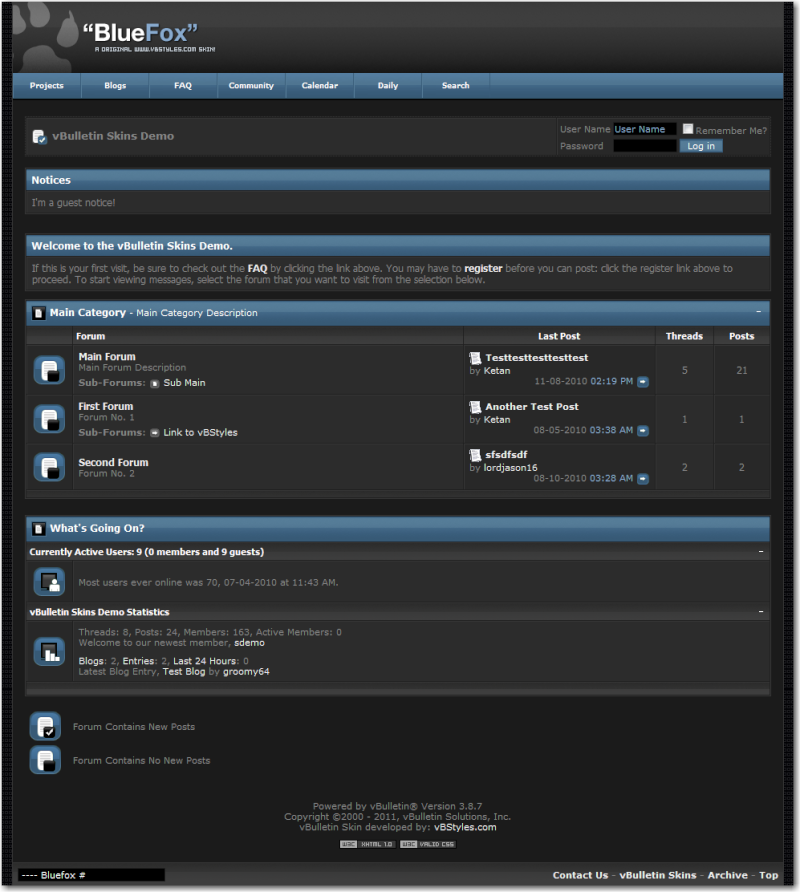Click the Second Forum status icon
The height and width of the screenshot is (892, 800).
click(50, 467)
